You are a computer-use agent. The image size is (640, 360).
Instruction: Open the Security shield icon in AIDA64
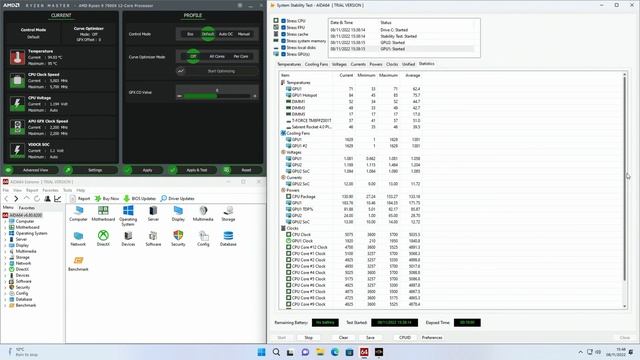178,236
